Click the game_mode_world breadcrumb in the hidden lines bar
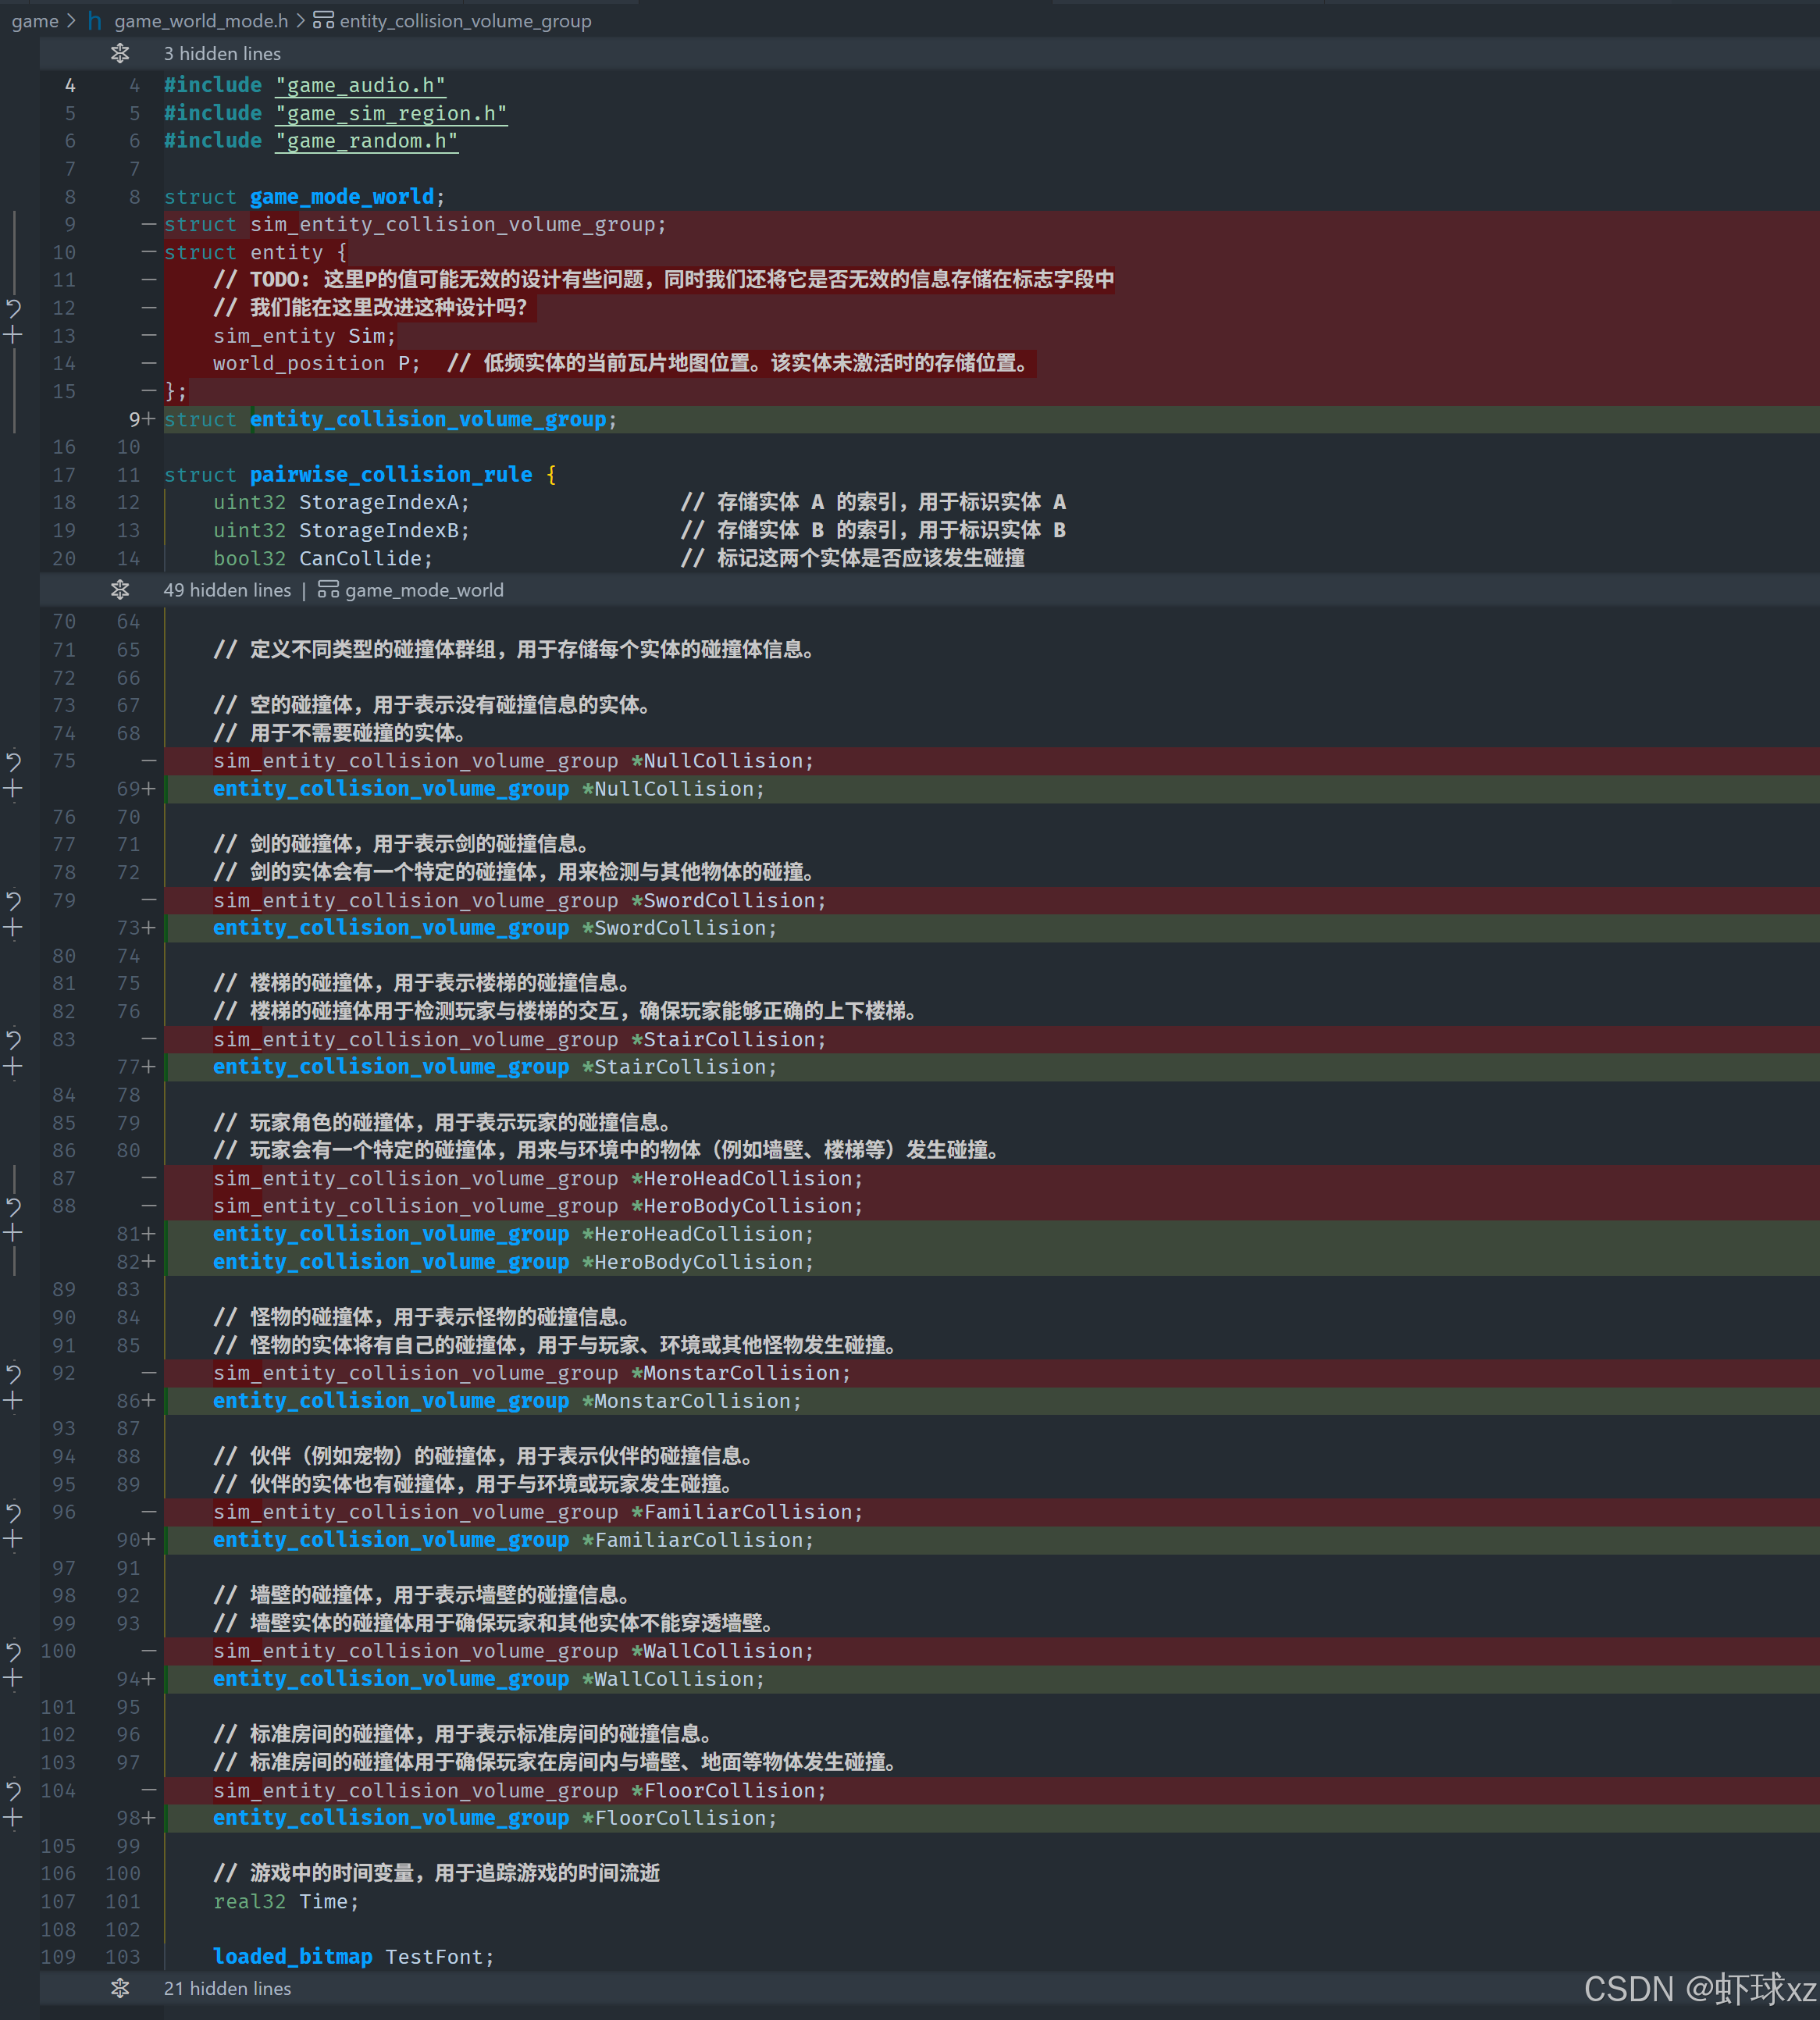Image resolution: width=1820 pixels, height=2020 pixels. click(x=423, y=590)
